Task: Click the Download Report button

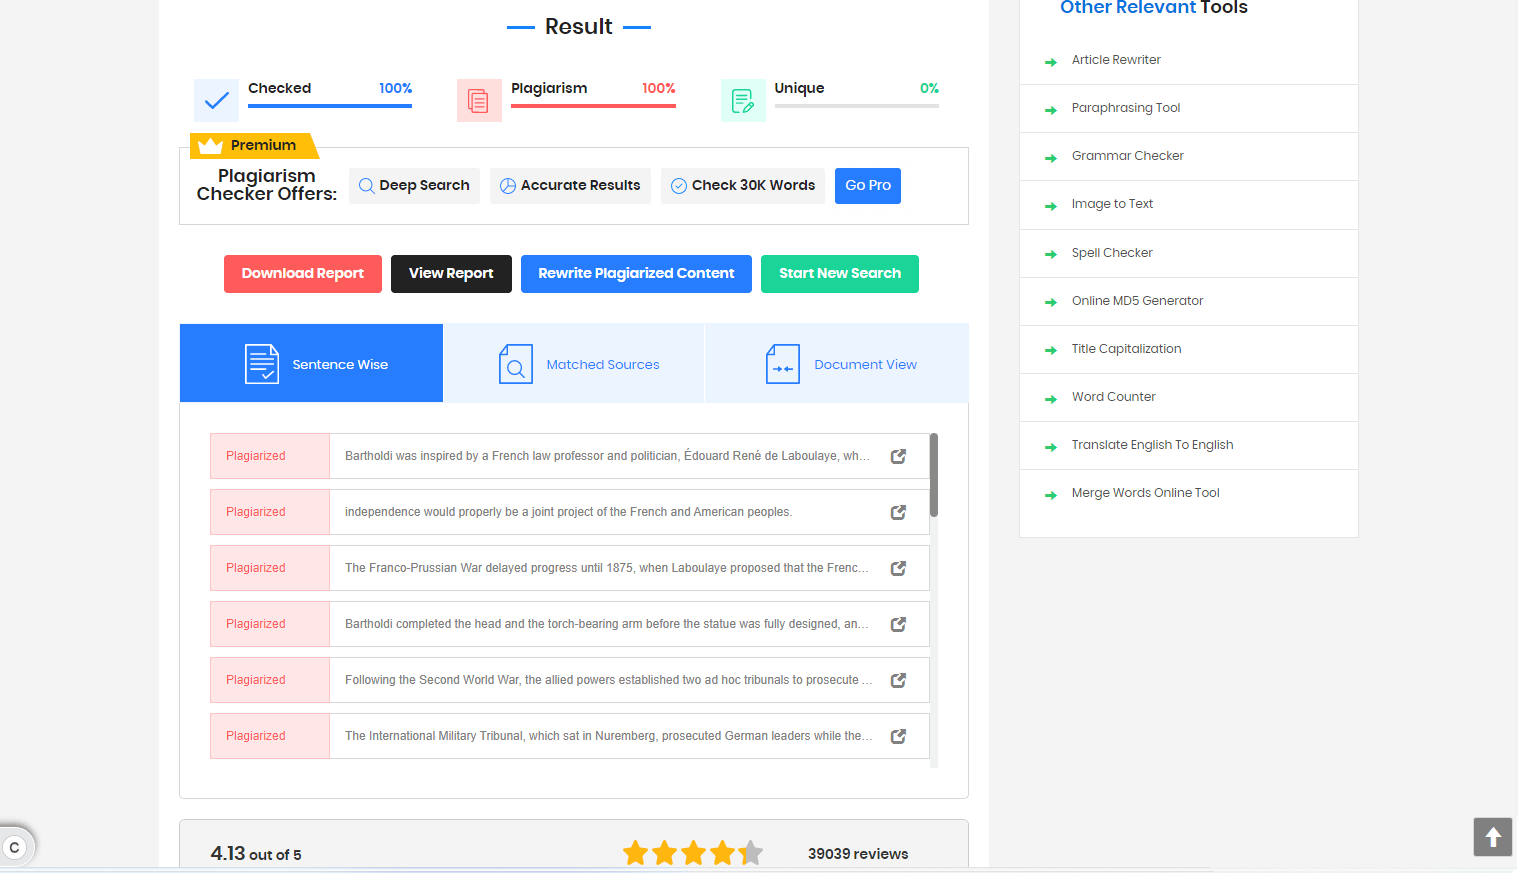Action: click(303, 274)
